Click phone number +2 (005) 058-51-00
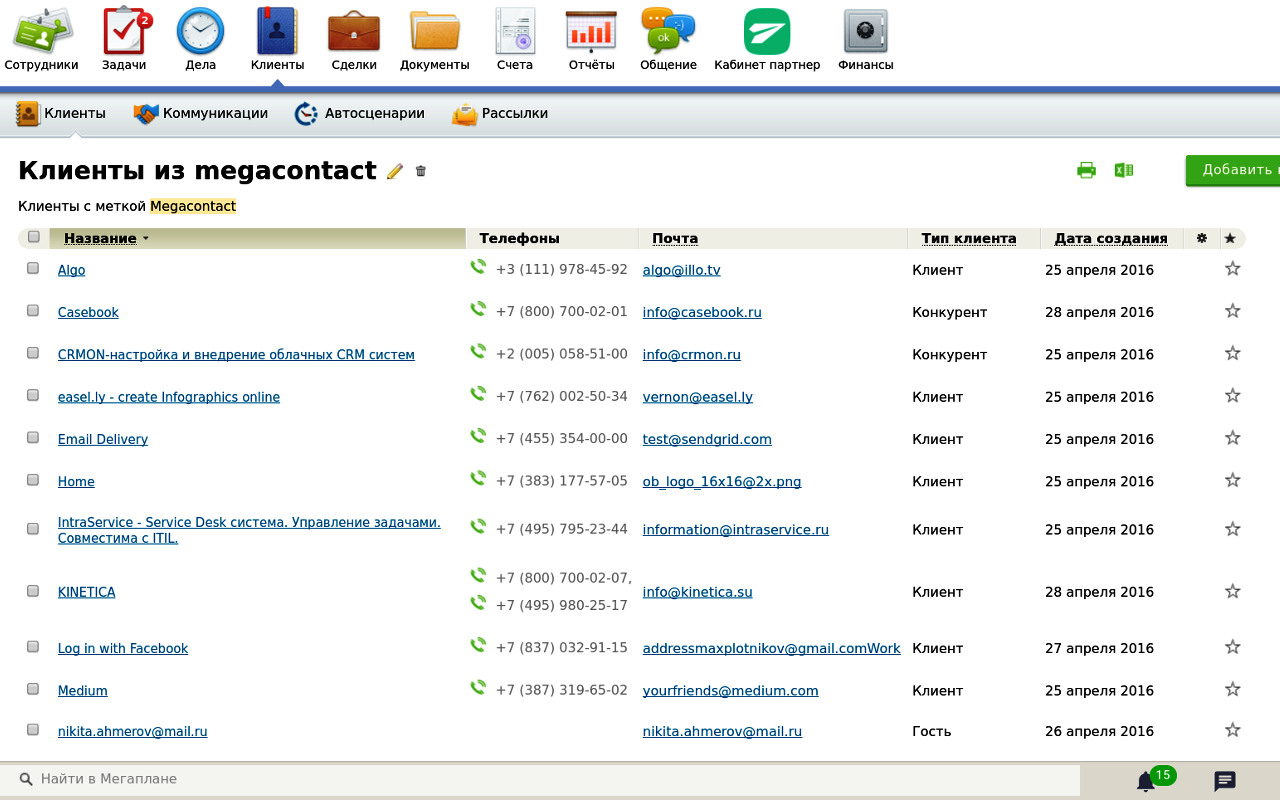 pos(562,355)
